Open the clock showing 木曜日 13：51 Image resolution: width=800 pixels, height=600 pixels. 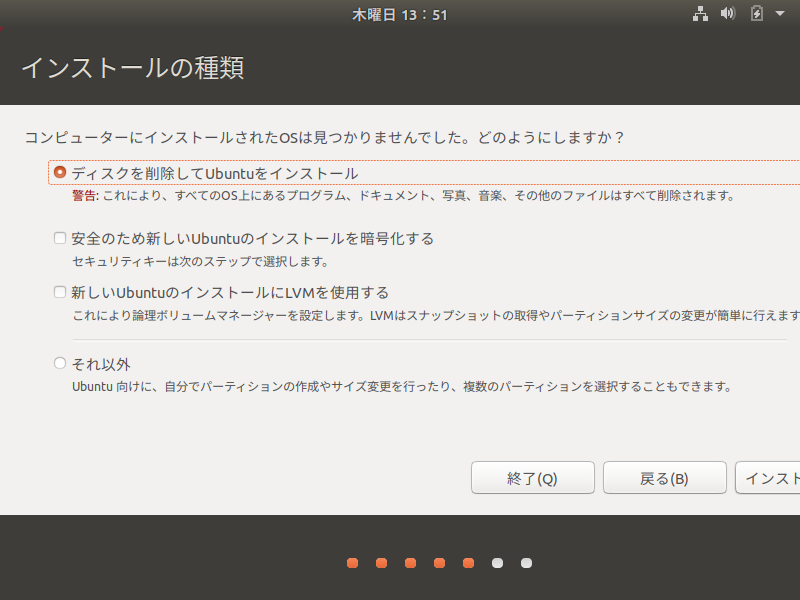[x=399, y=15]
